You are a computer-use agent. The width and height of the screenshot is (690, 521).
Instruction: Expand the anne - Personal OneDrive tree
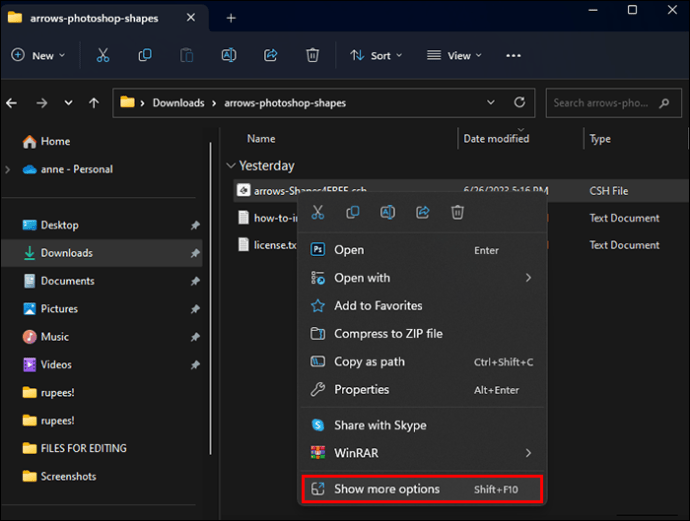tap(9, 170)
